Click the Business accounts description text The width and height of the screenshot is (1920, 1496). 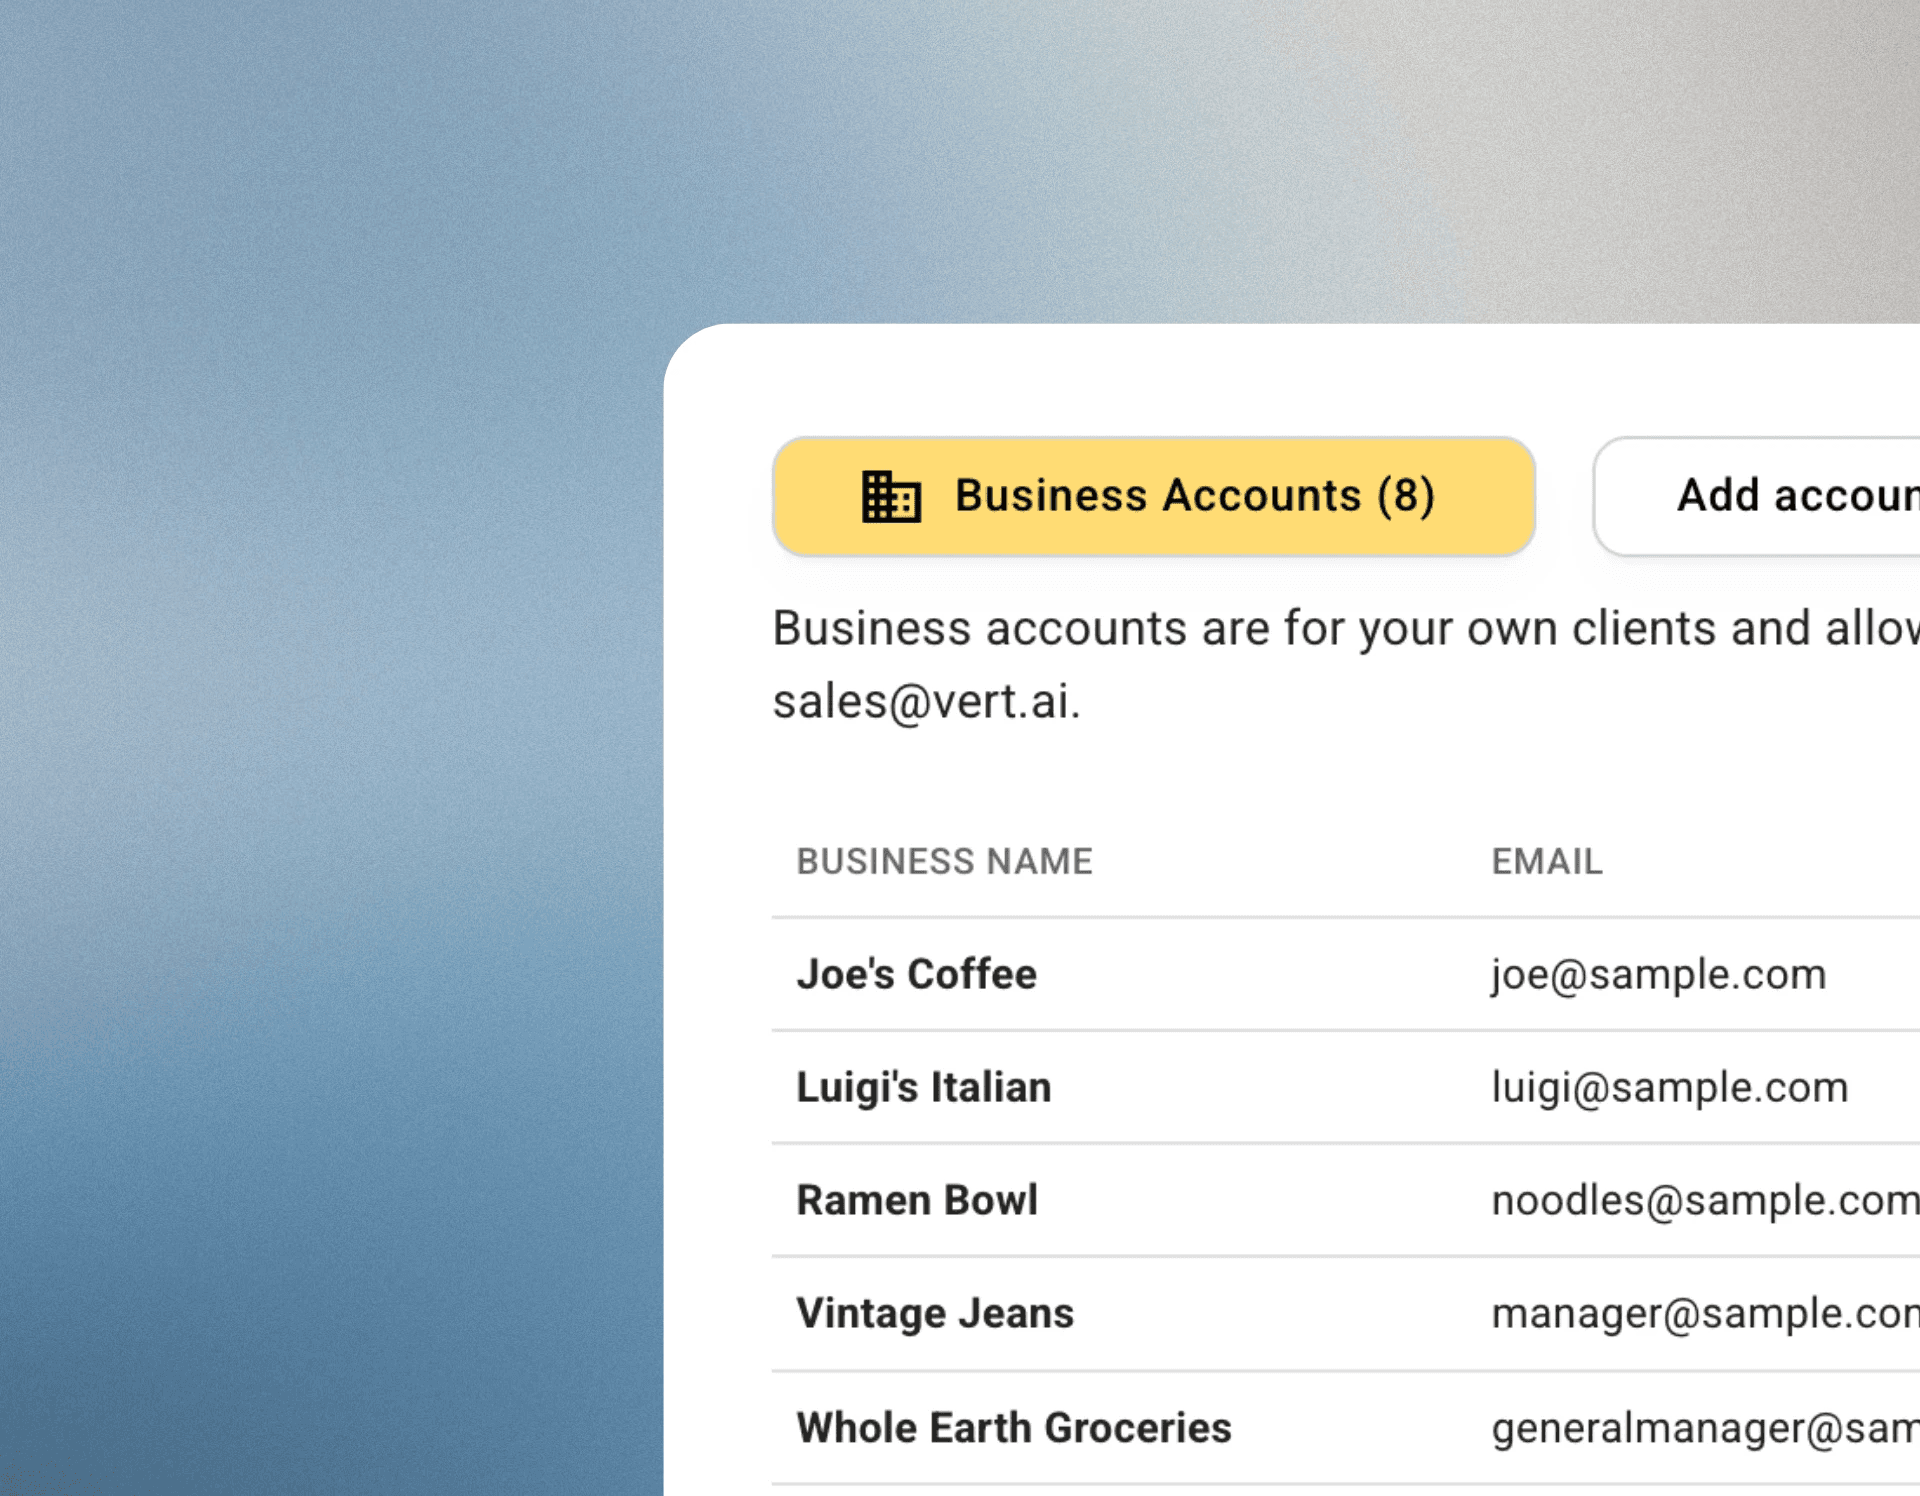coord(1346,629)
